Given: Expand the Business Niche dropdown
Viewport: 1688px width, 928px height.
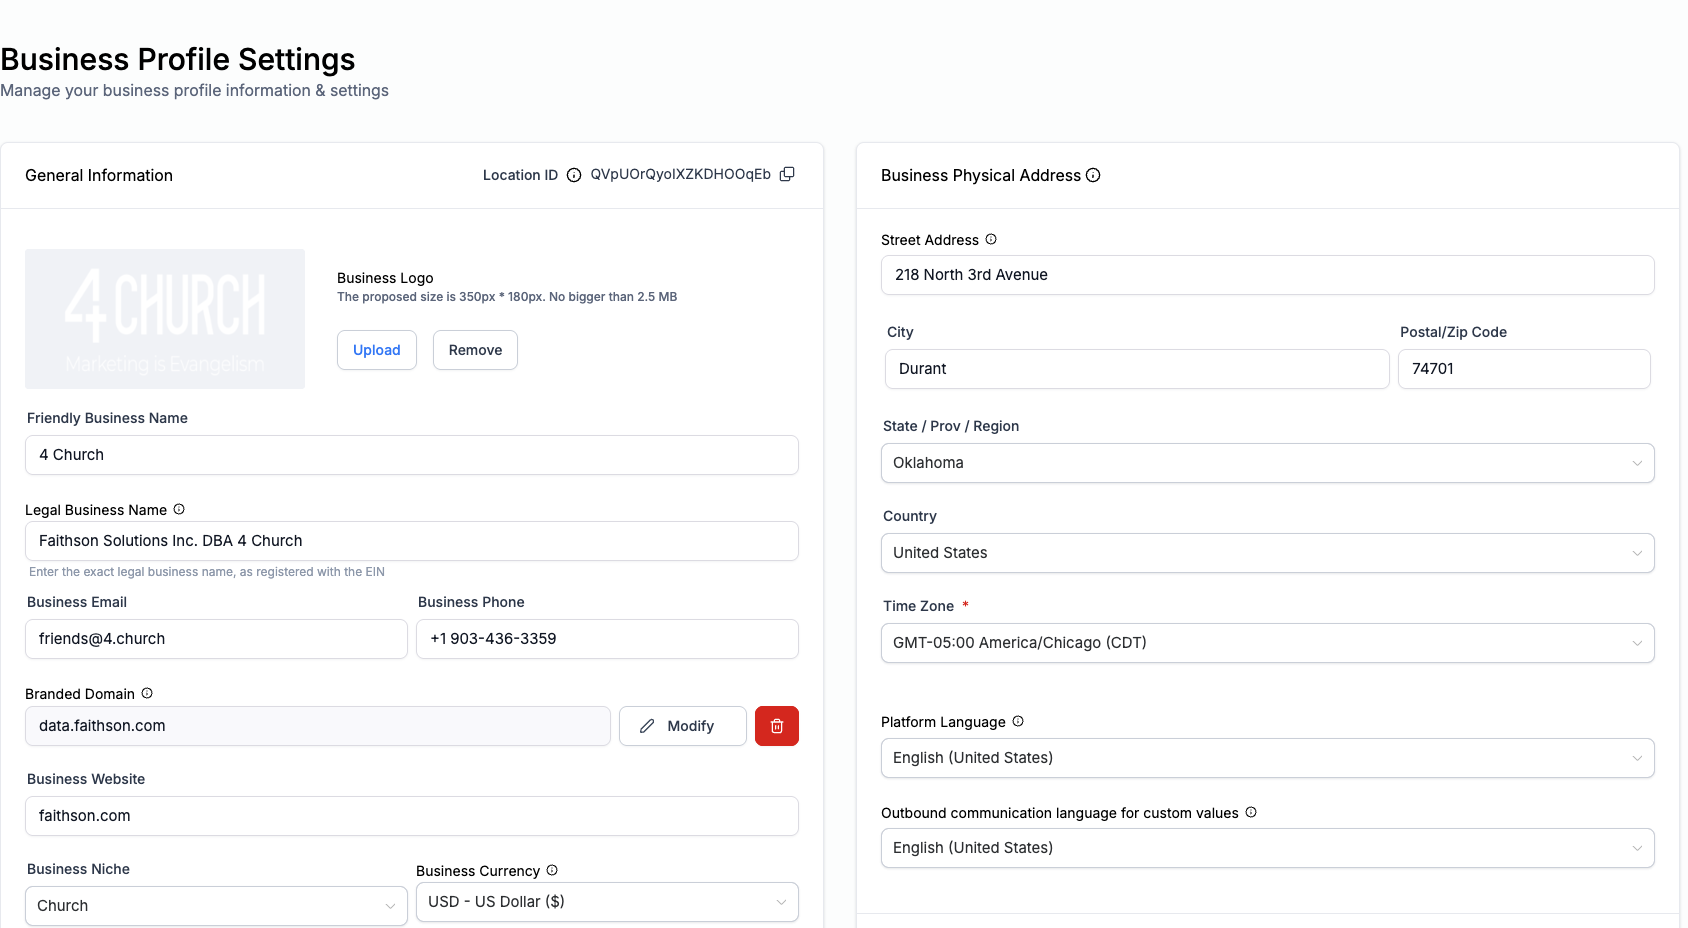Looking at the screenshot, I should [x=216, y=906].
